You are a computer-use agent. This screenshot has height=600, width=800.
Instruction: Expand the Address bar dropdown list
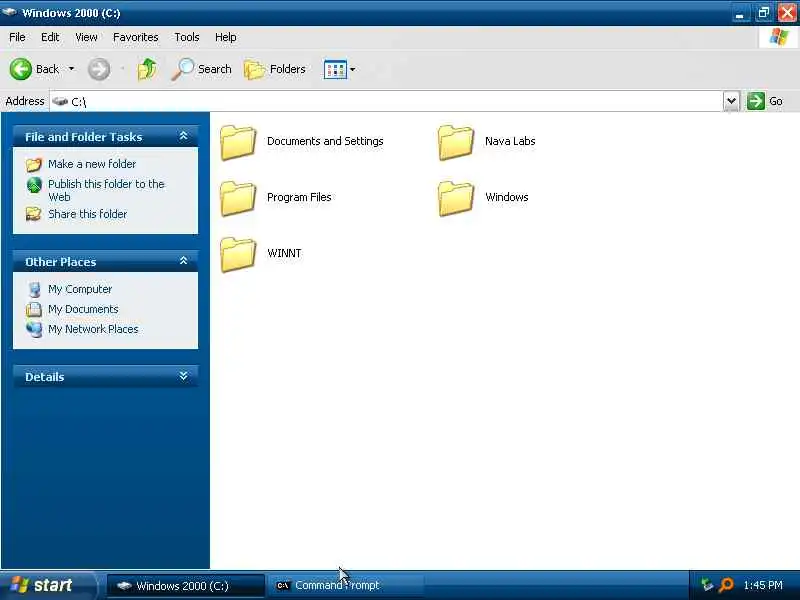731,101
